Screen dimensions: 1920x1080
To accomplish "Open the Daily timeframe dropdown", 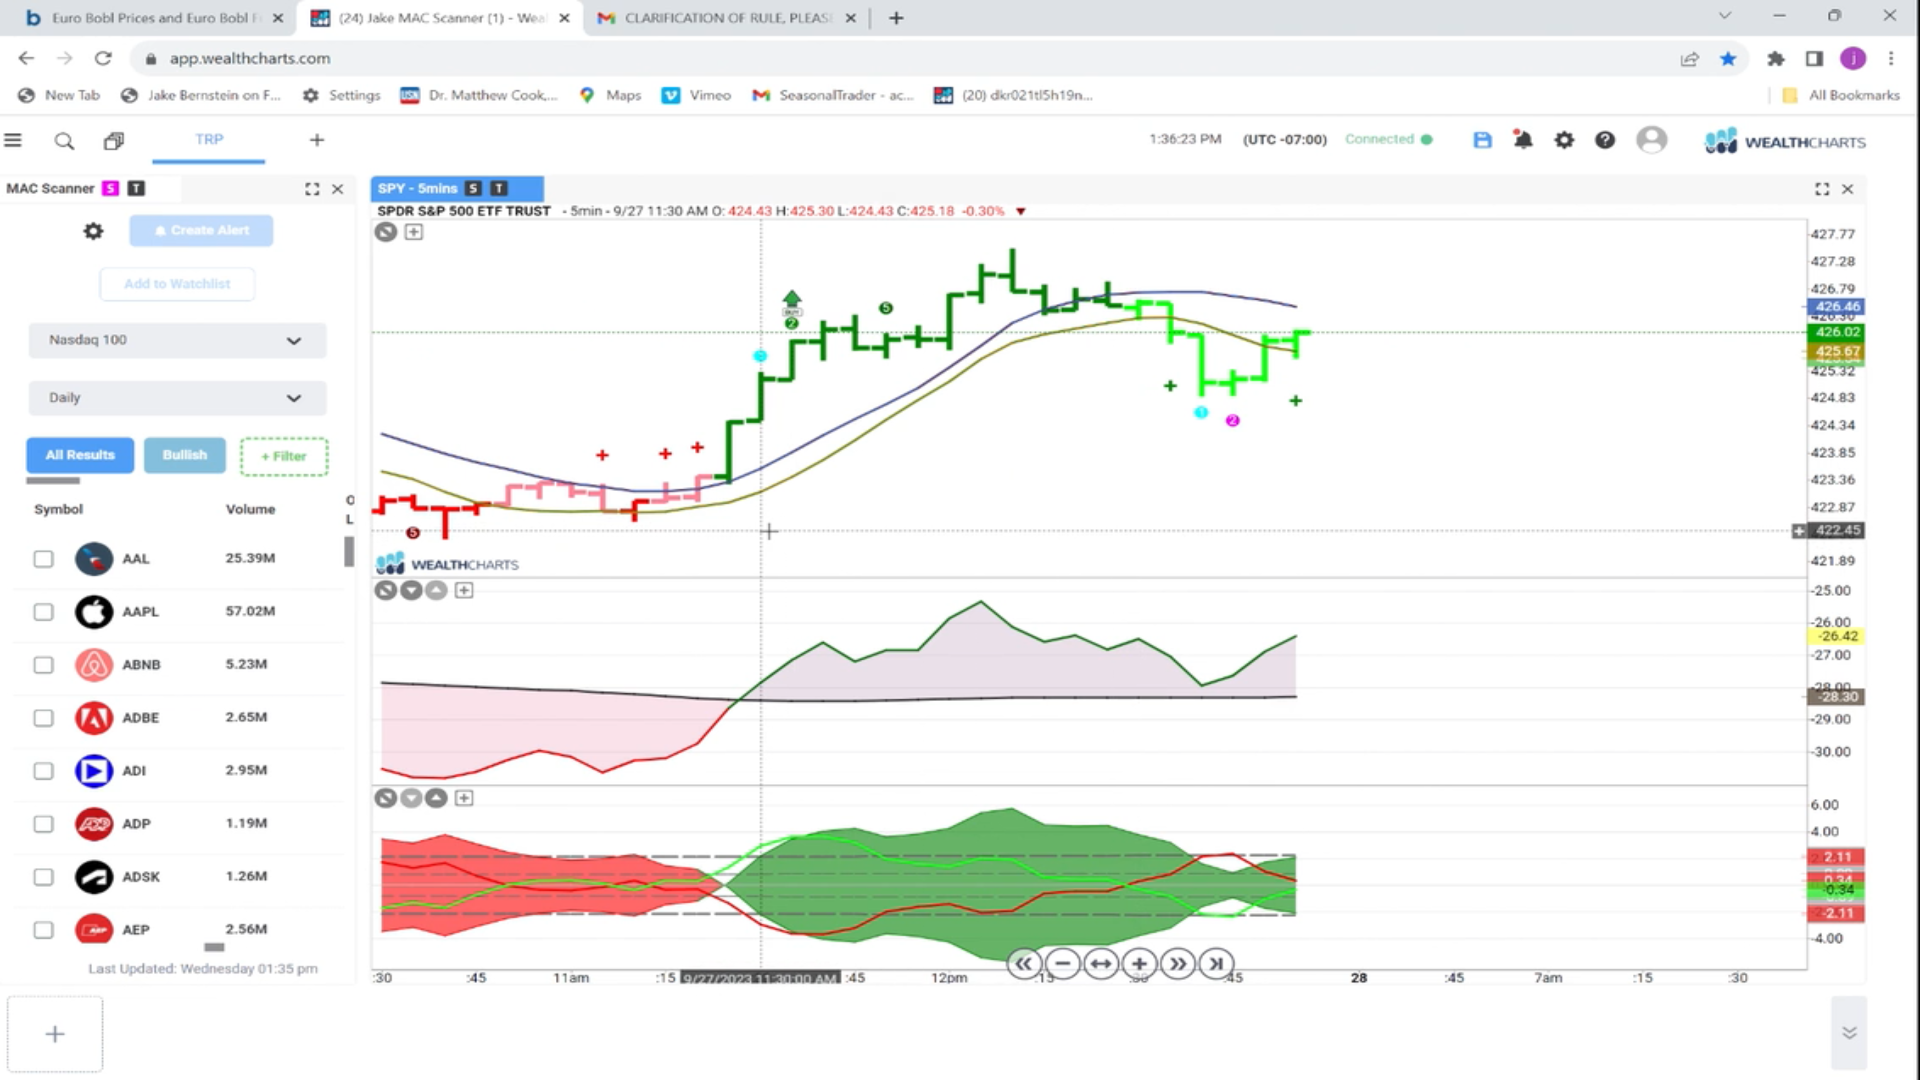I will pyautogui.click(x=177, y=398).
